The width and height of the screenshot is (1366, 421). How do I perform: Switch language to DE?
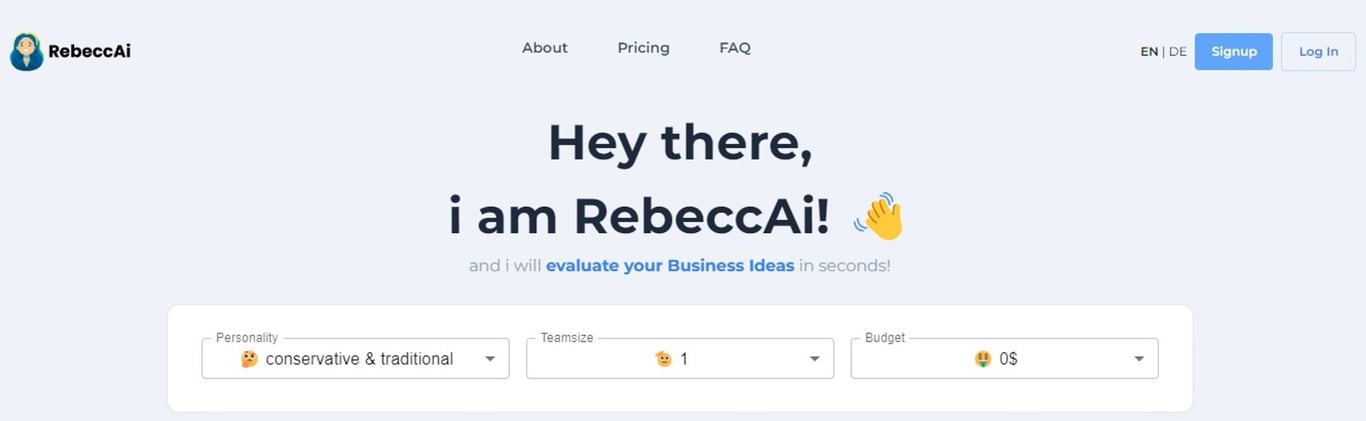(x=1178, y=52)
